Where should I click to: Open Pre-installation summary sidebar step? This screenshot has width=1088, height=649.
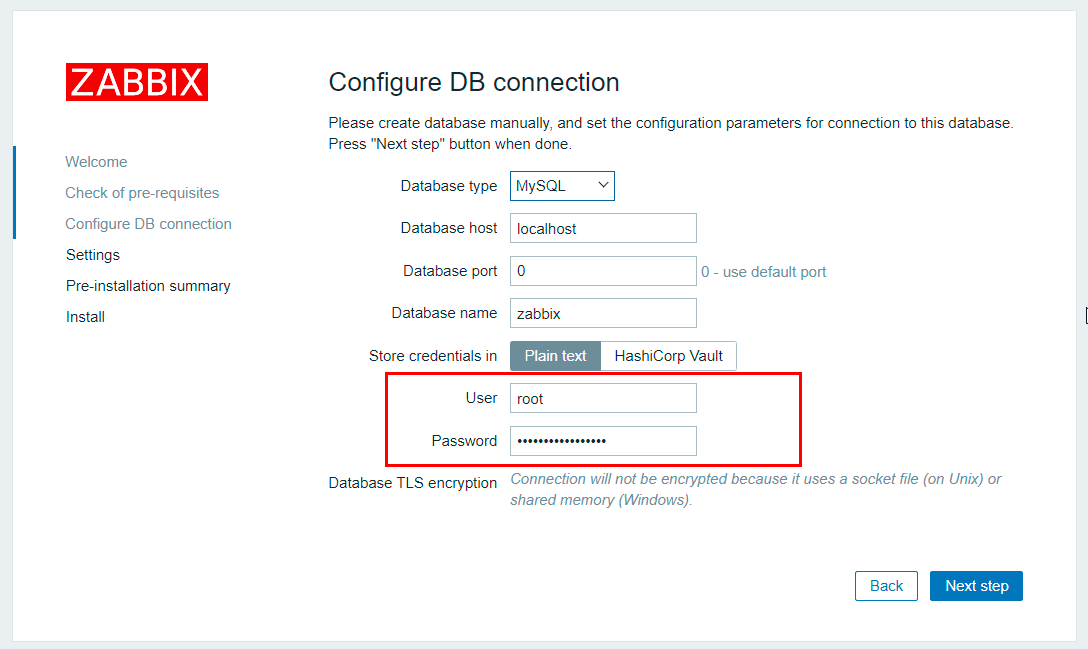(148, 286)
